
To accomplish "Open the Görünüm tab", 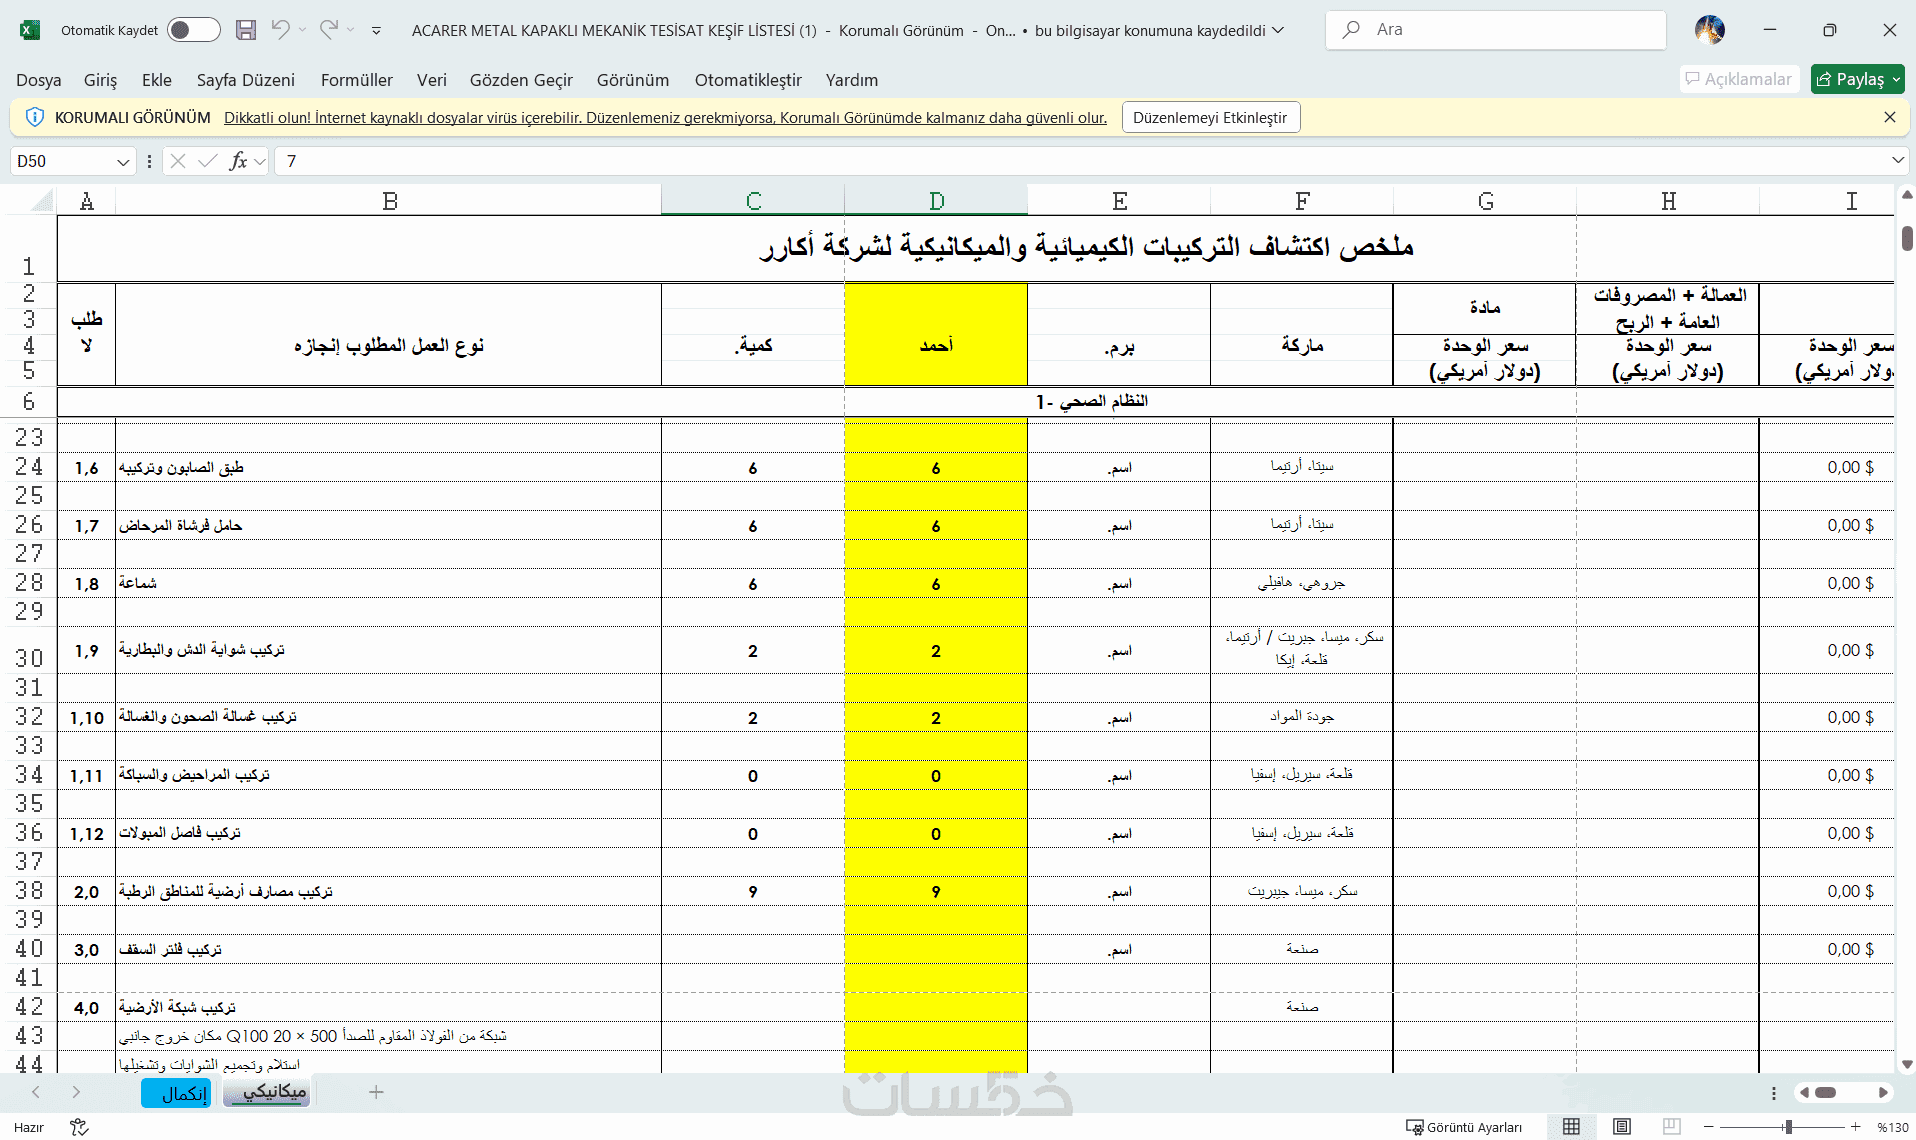I will click(633, 80).
